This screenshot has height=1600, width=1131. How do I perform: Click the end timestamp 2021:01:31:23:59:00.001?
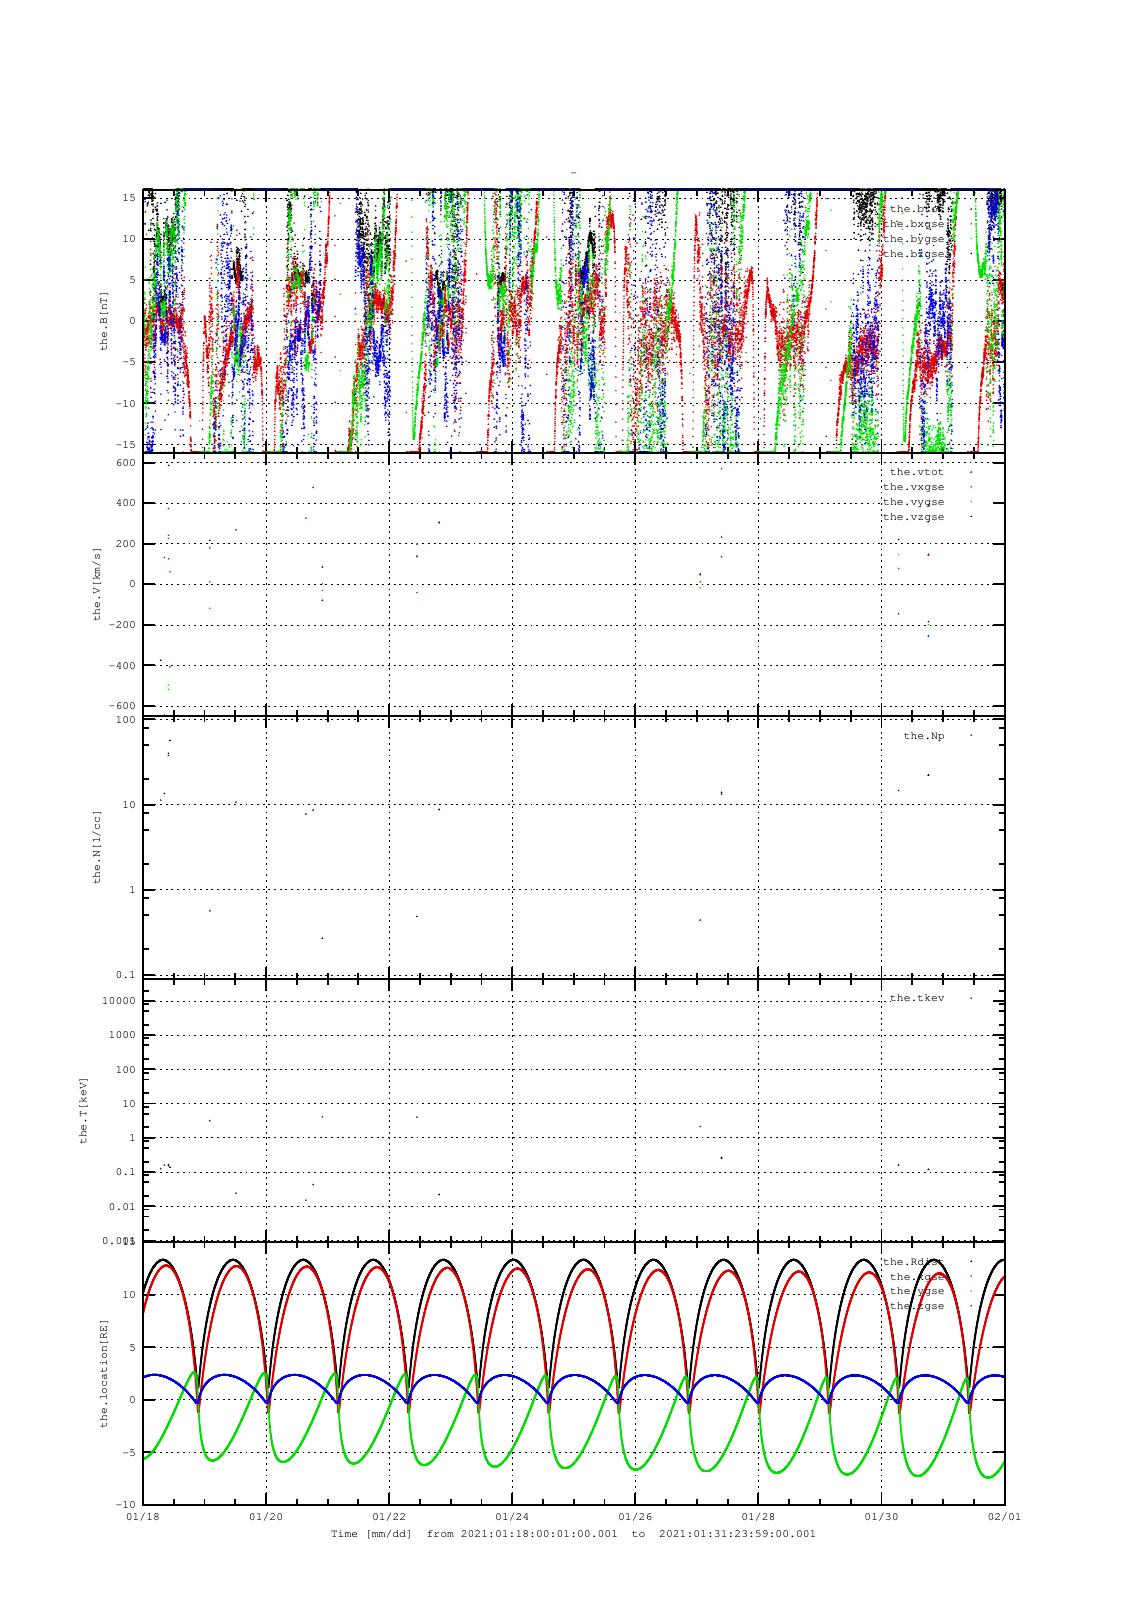point(738,1534)
